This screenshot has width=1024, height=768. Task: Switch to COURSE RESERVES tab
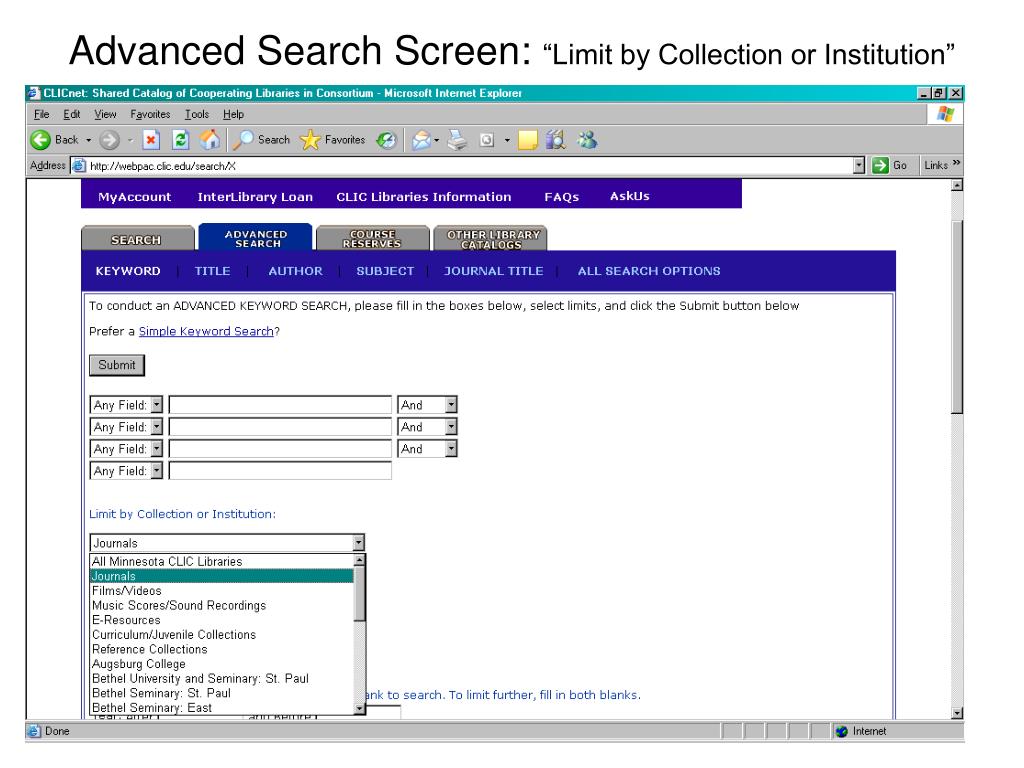(372, 239)
